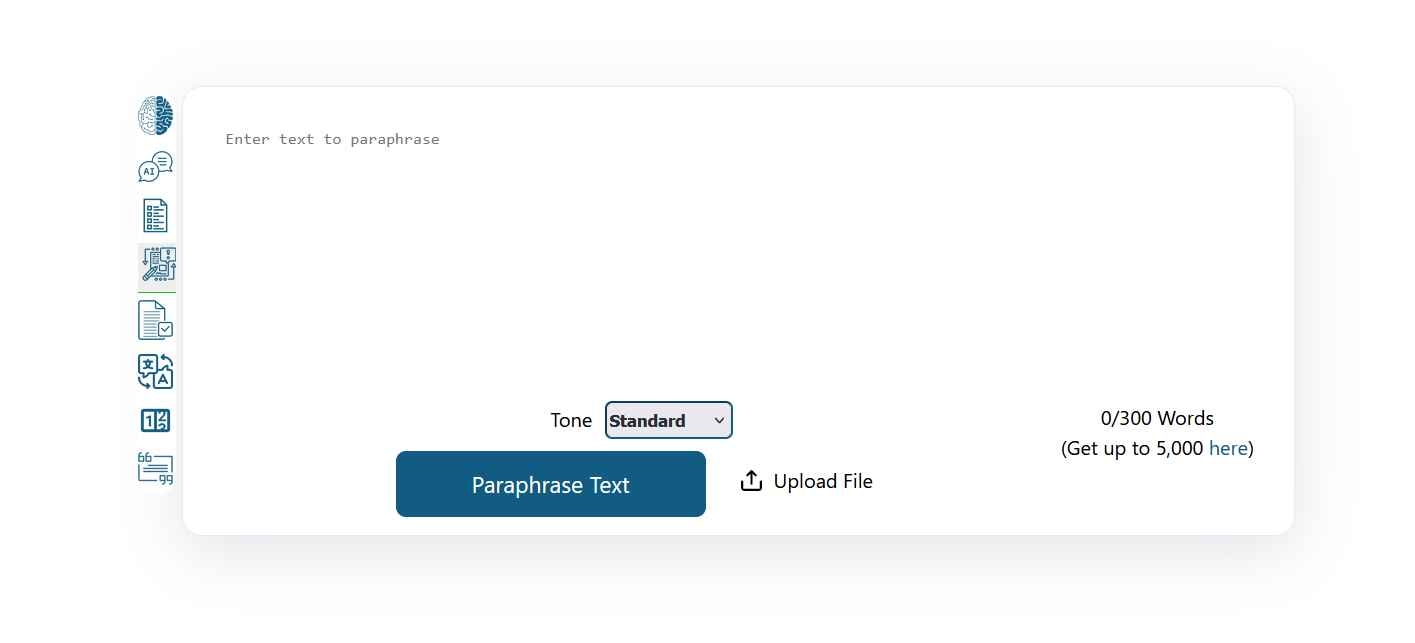1415x643 pixels.
Task: Click the 'Enter text to paraphrase' placeholder
Action: pos(332,140)
